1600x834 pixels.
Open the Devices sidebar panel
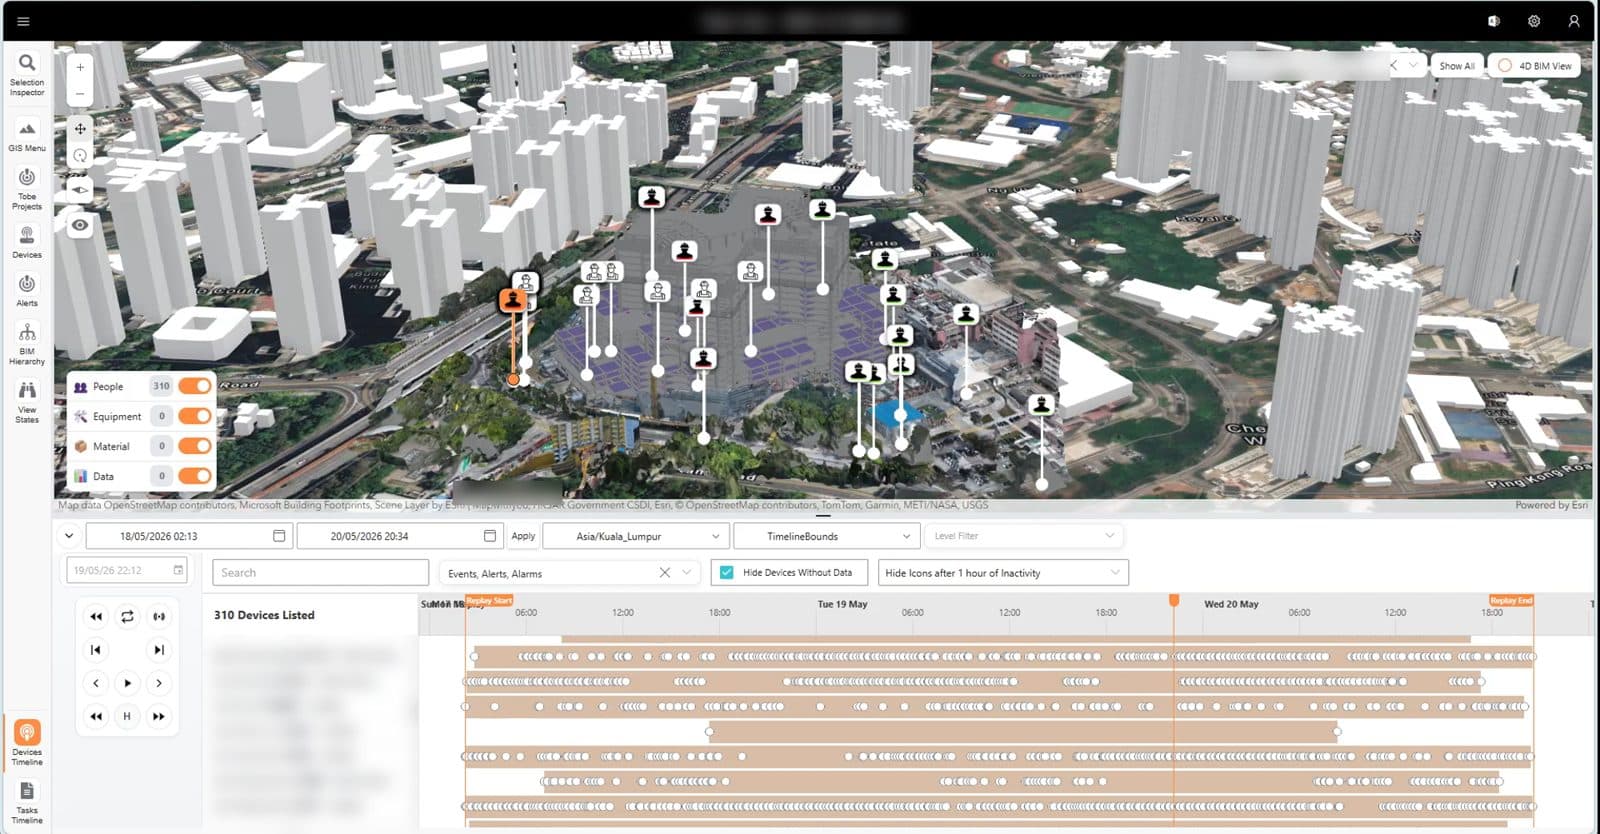(27, 242)
